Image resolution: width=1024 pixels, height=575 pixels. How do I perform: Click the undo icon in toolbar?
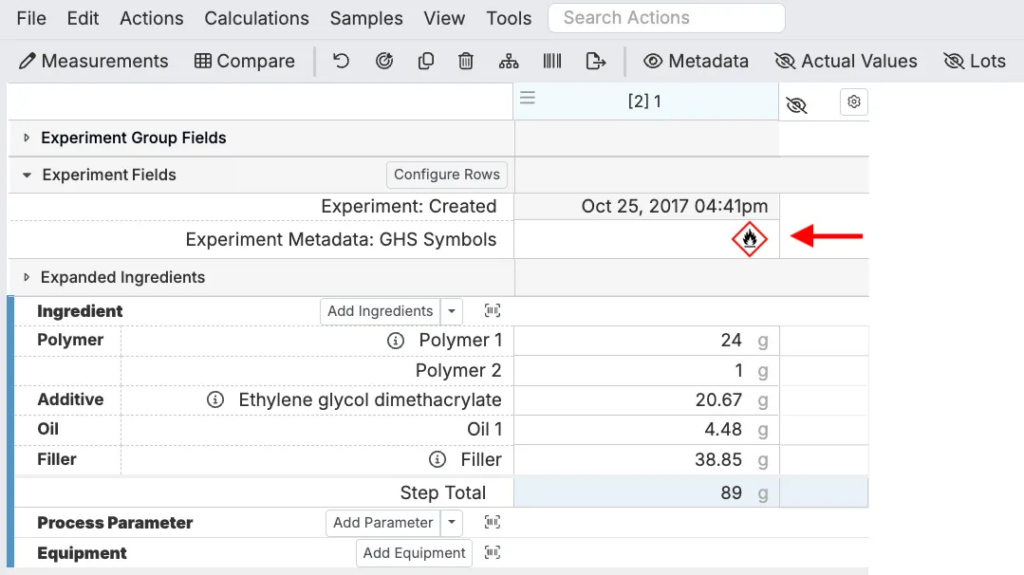pyautogui.click(x=341, y=61)
